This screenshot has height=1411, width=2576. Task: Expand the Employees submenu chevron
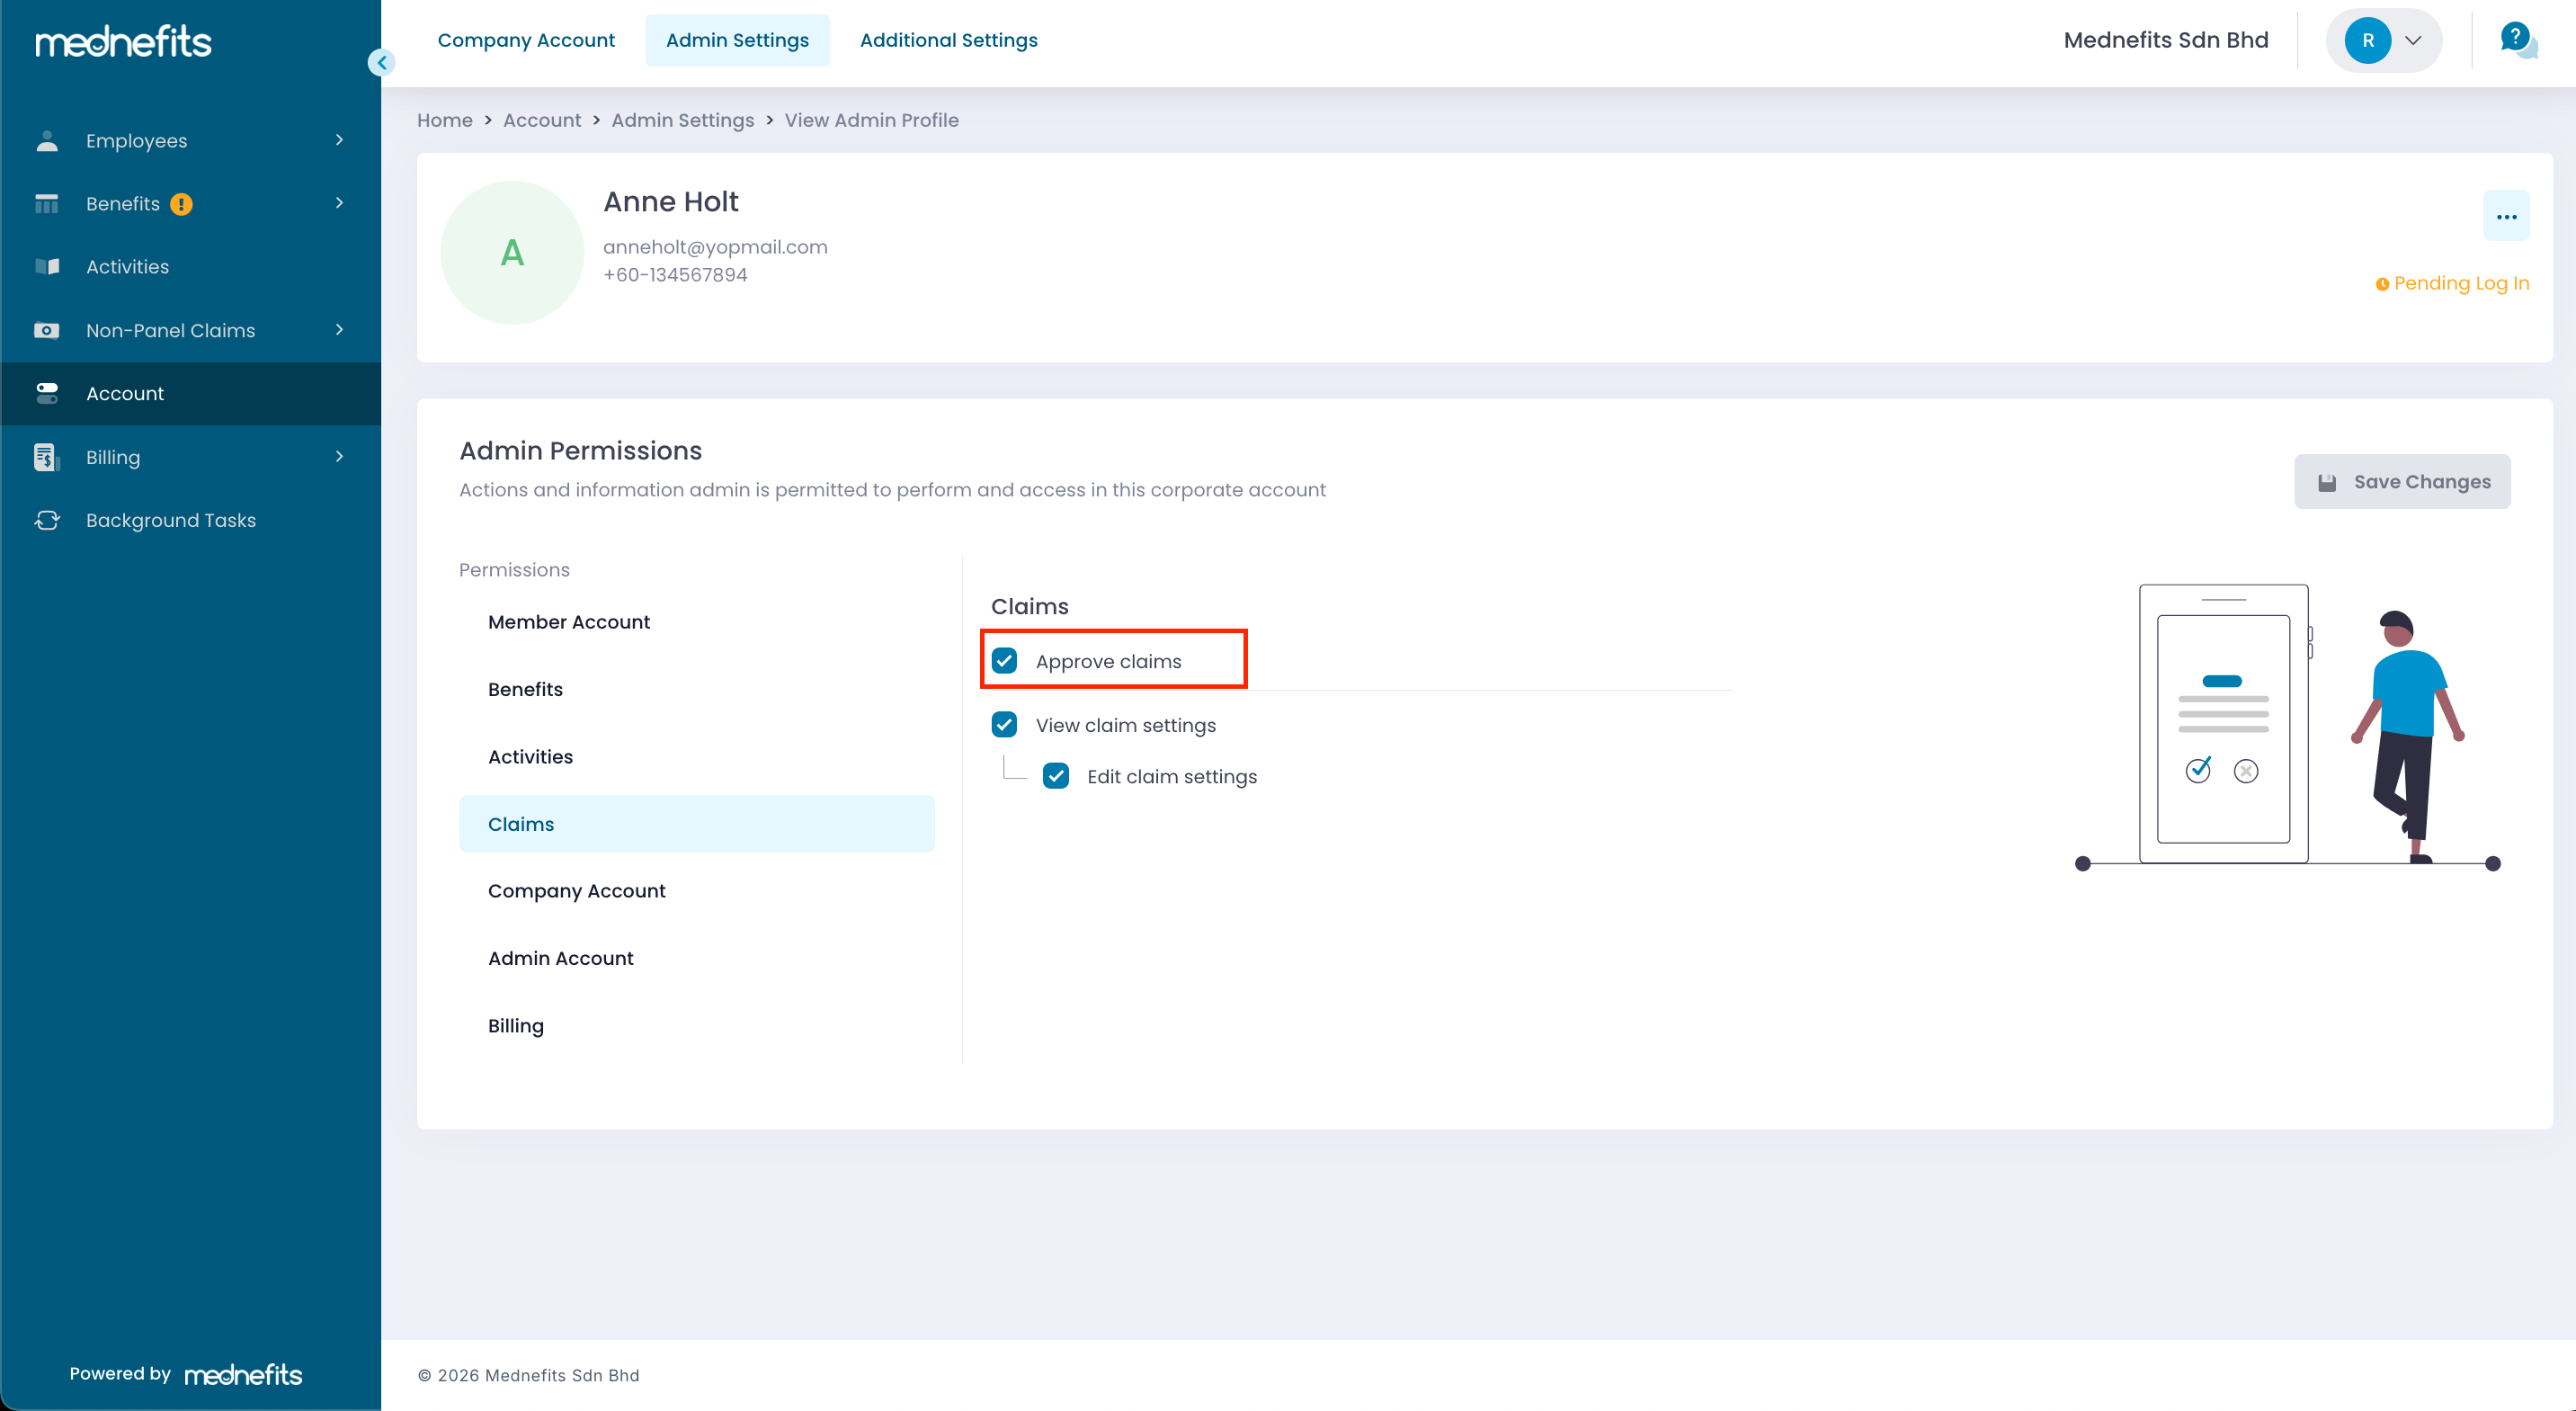pyautogui.click(x=339, y=140)
